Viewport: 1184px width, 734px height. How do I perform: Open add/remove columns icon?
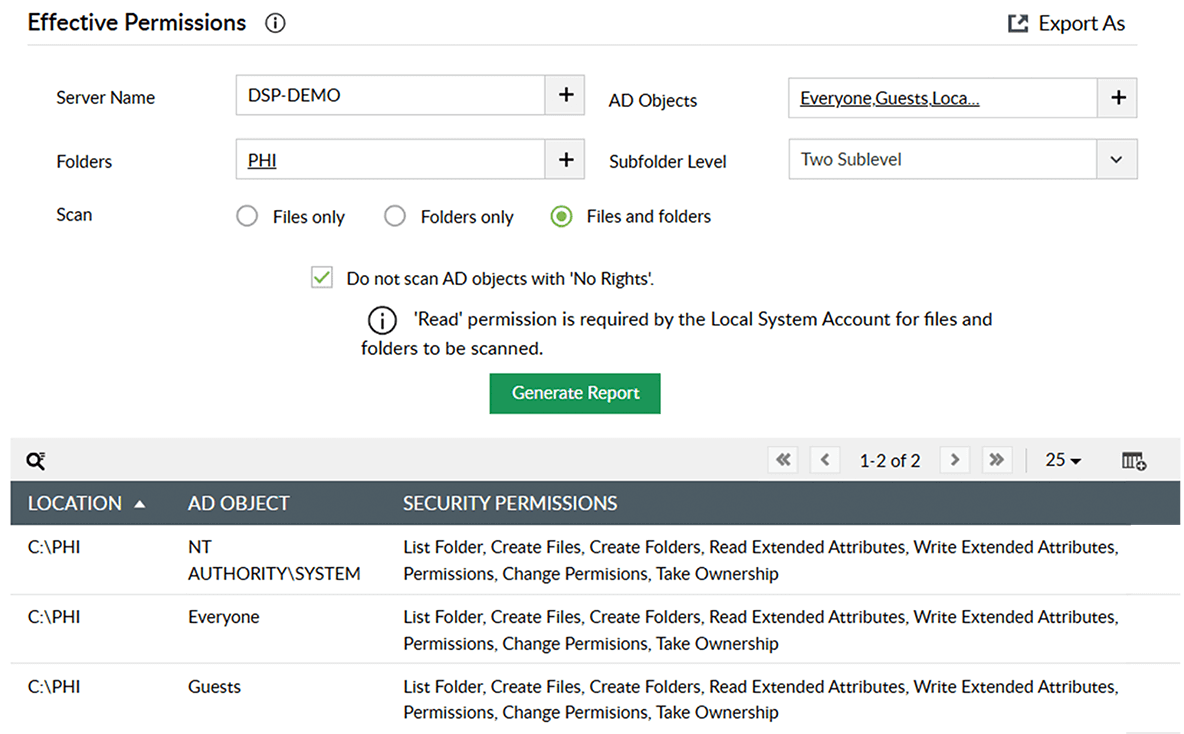click(x=1134, y=461)
